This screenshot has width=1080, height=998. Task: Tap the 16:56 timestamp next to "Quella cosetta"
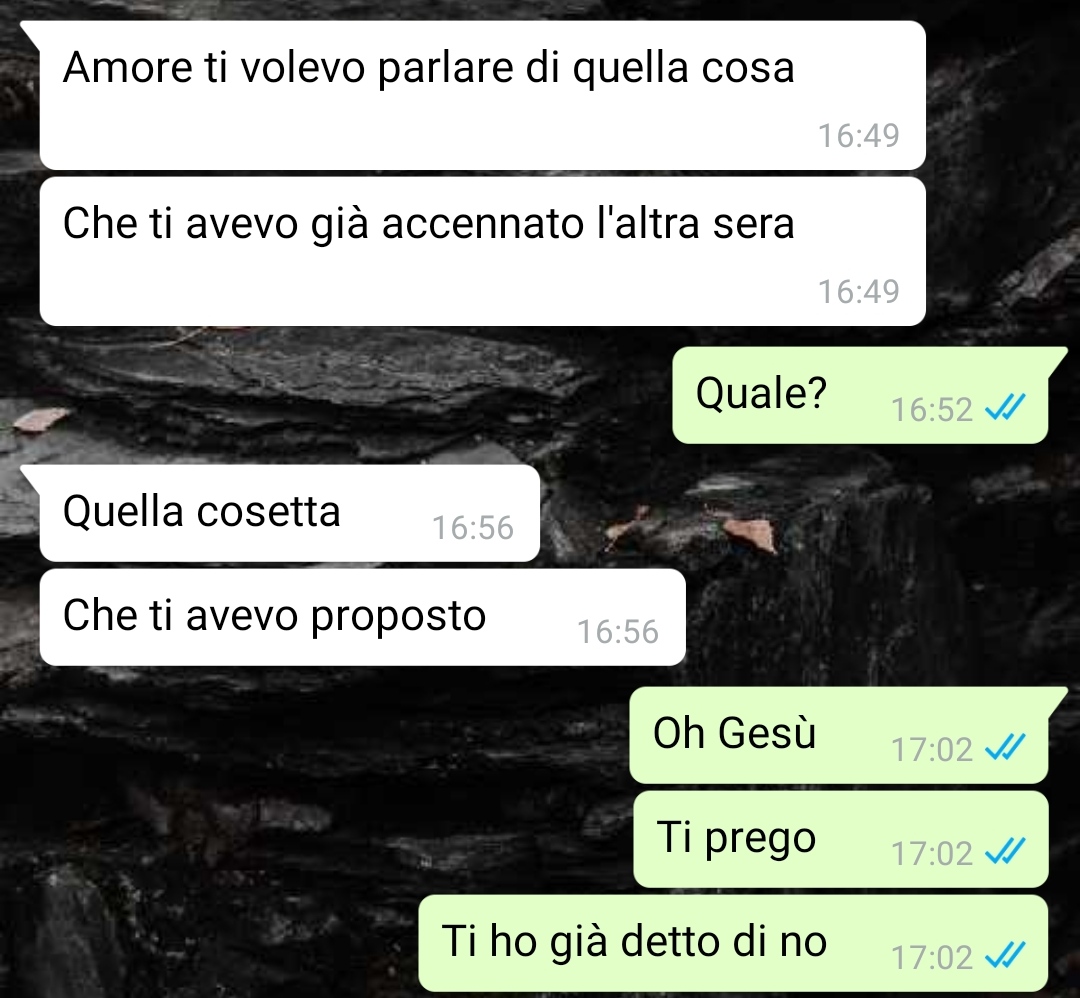tap(473, 528)
